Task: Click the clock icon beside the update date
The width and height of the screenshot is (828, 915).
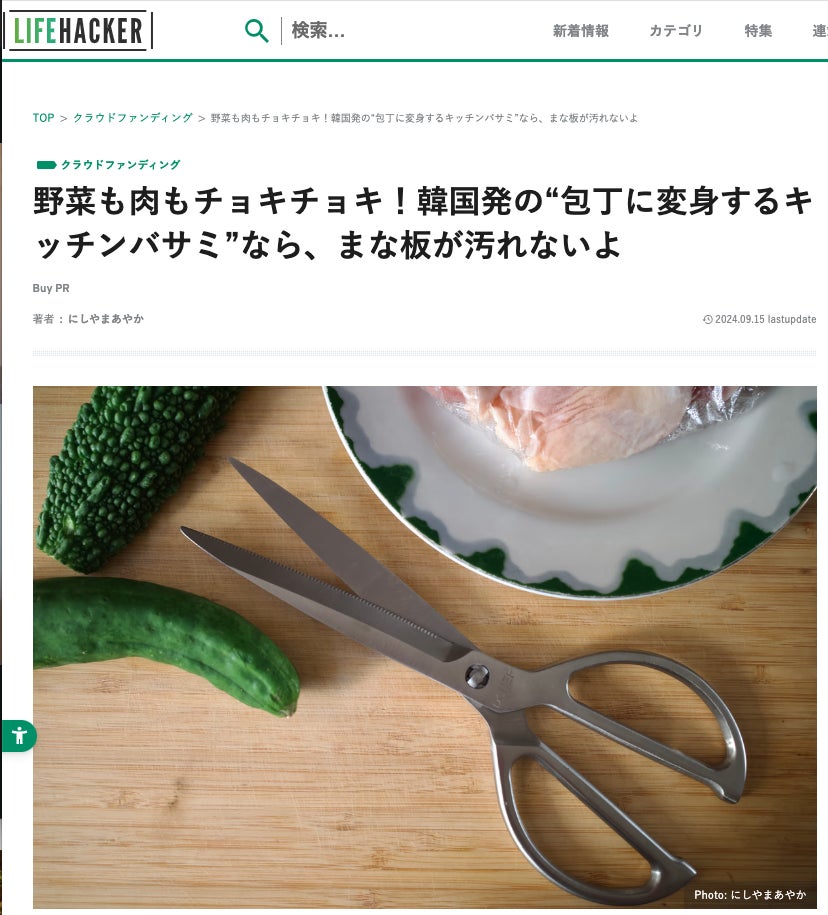Action: pyautogui.click(x=707, y=319)
